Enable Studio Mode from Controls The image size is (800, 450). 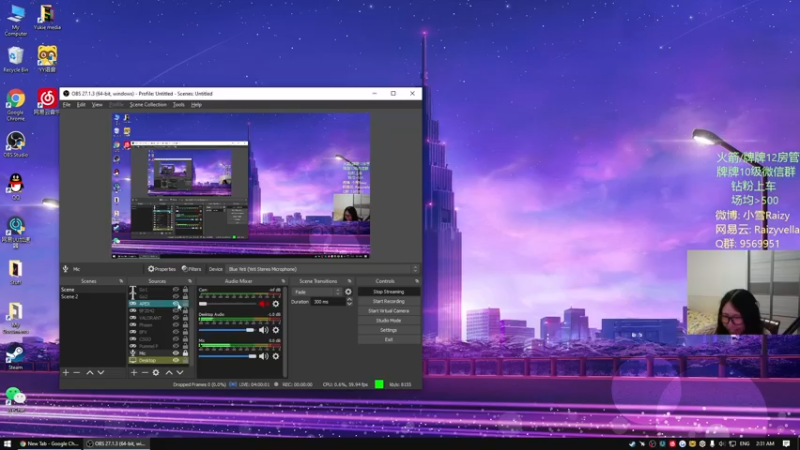tap(389, 320)
